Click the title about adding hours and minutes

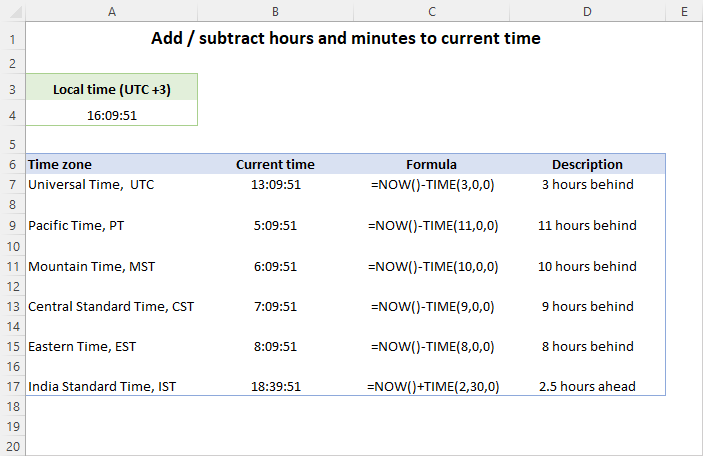346,39
